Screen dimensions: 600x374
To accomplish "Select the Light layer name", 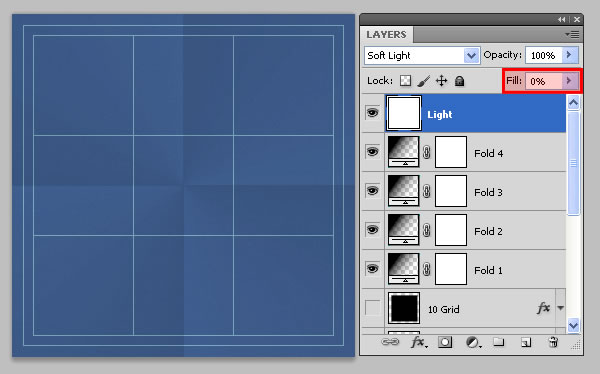I will pos(440,114).
